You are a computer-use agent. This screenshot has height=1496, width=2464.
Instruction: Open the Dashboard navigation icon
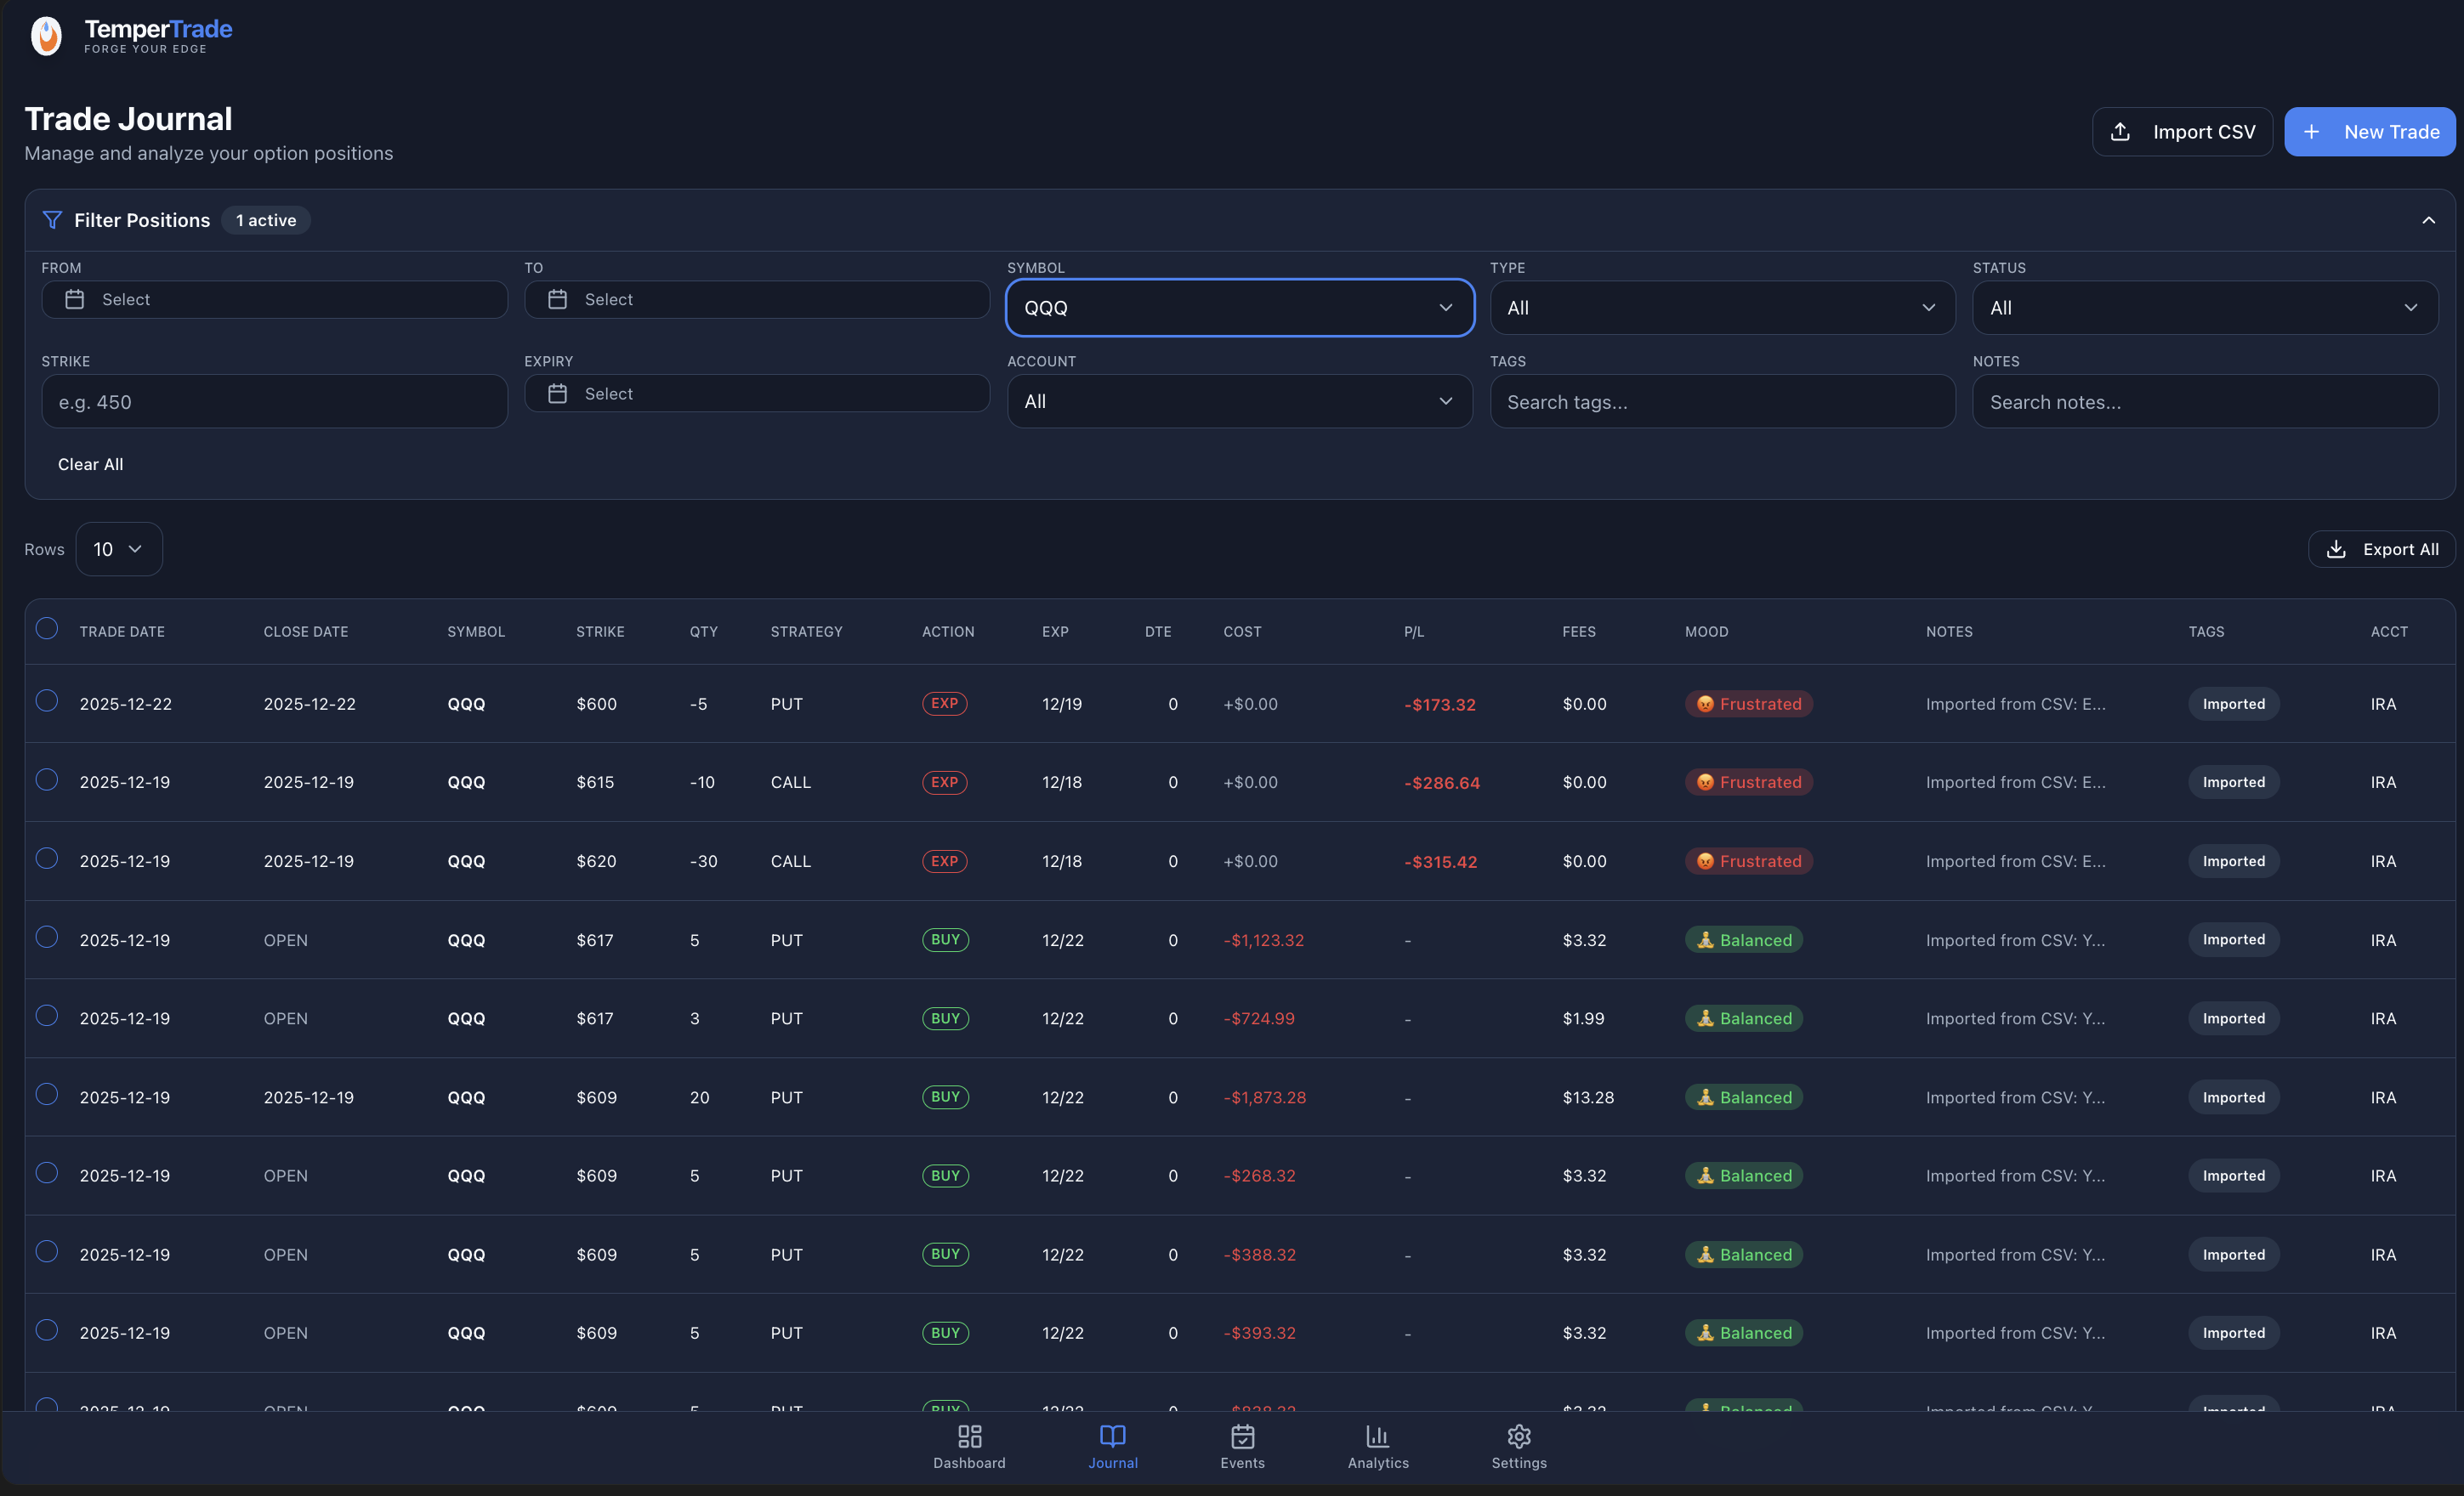click(968, 1436)
